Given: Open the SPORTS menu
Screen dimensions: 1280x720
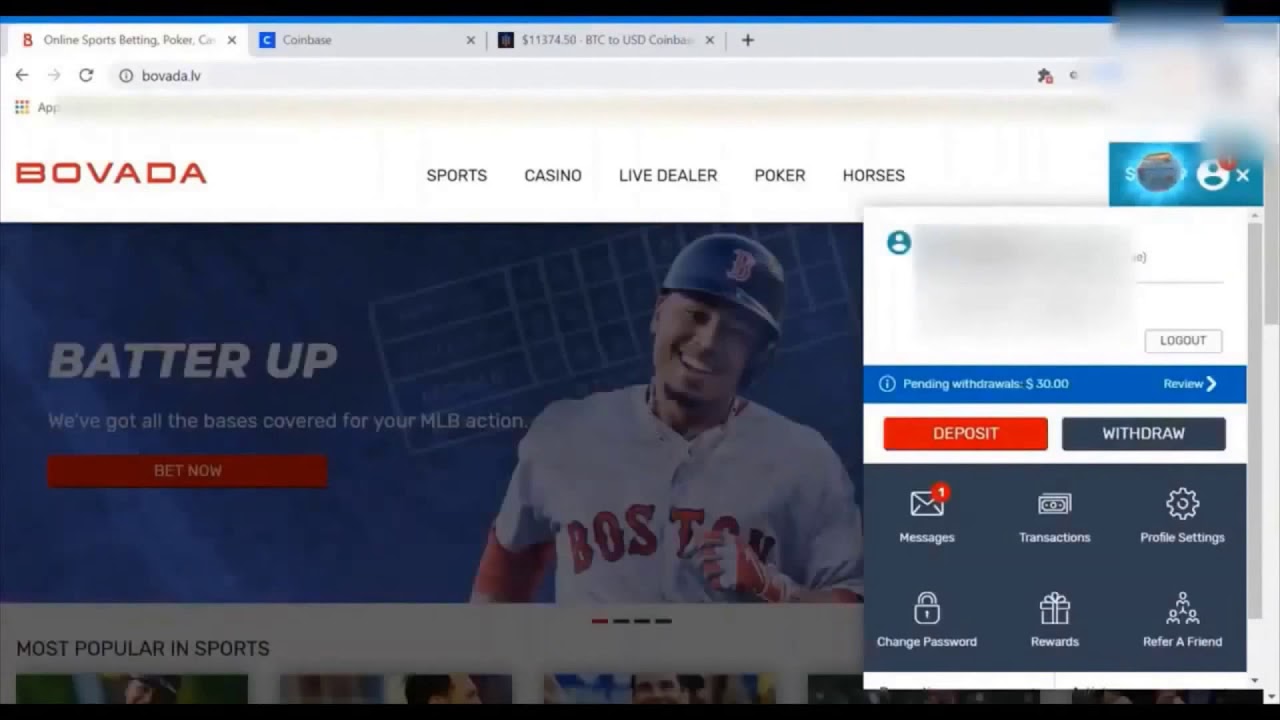Looking at the screenshot, I should 457,175.
